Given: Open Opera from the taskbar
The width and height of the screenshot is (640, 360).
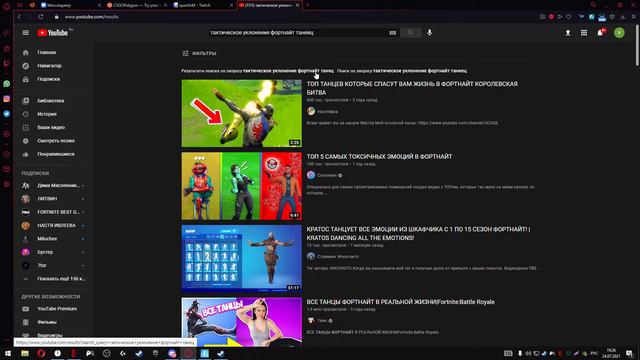Looking at the screenshot, I should tap(41, 353).
